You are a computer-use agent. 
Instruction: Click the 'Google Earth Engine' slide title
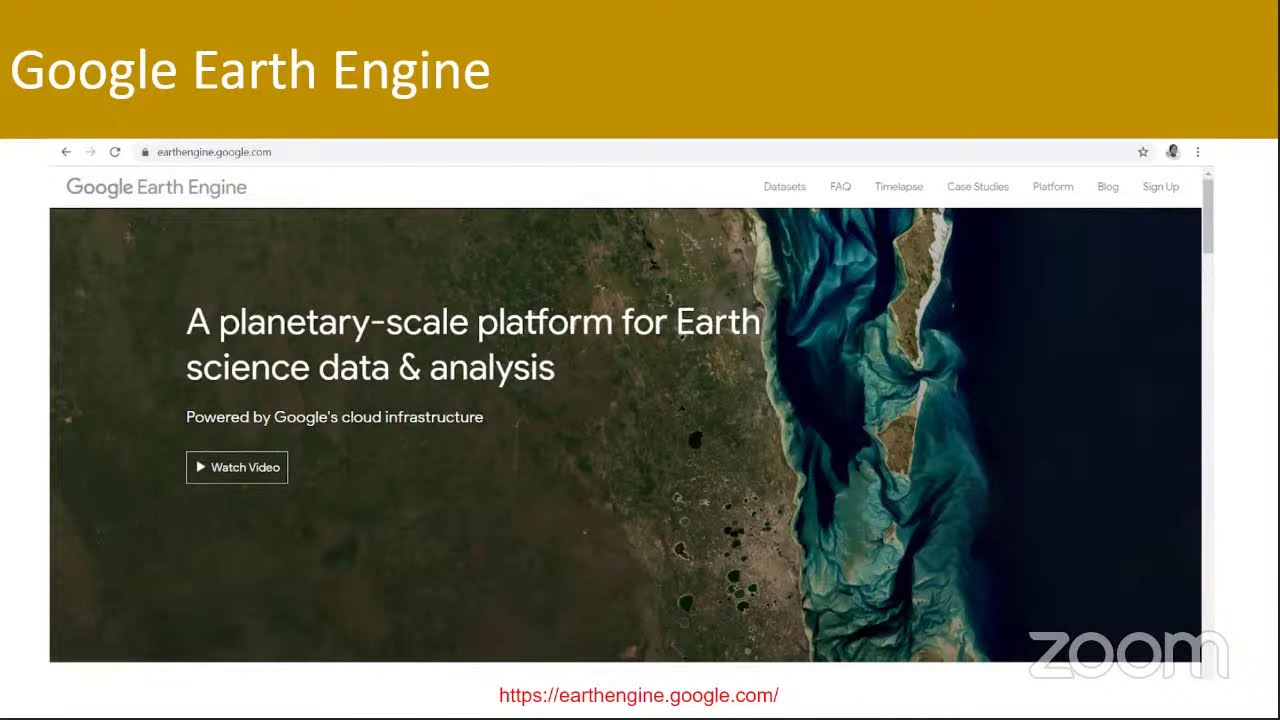(x=250, y=72)
